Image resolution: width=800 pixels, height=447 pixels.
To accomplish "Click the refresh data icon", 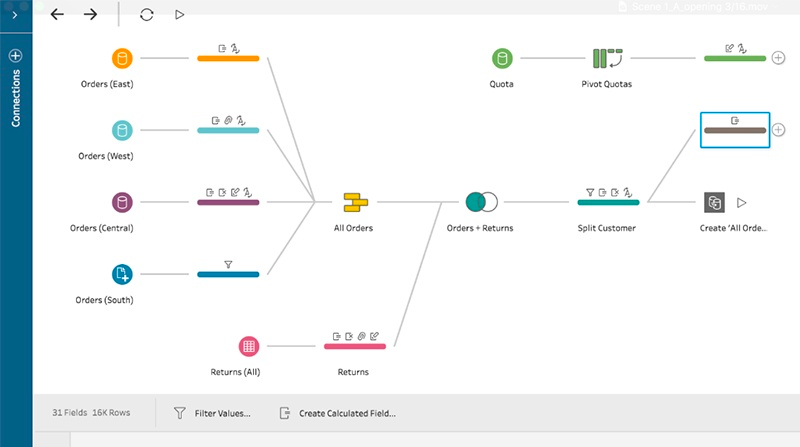I will coord(147,15).
